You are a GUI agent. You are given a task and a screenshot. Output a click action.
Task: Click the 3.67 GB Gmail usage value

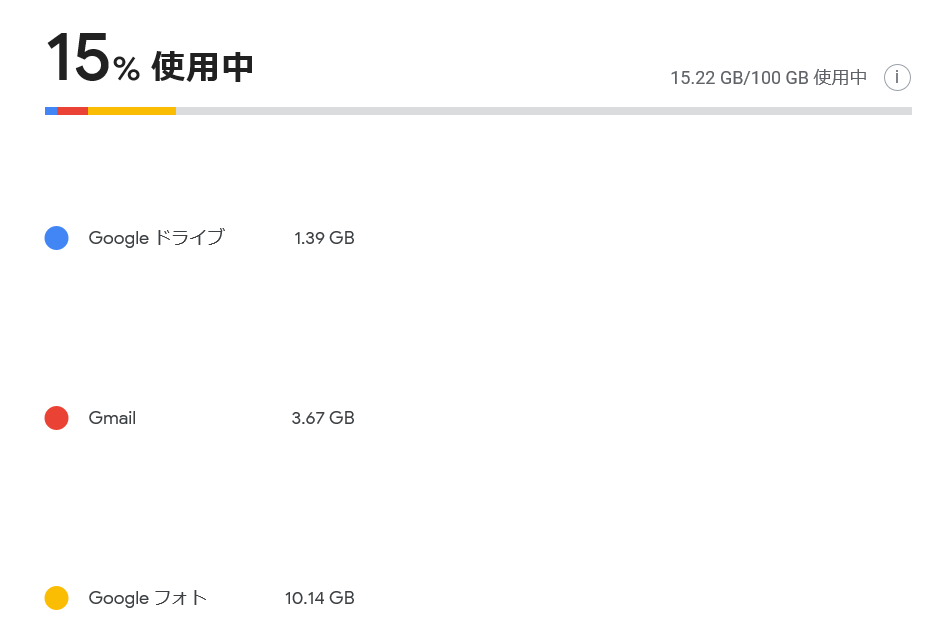click(323, 418)
